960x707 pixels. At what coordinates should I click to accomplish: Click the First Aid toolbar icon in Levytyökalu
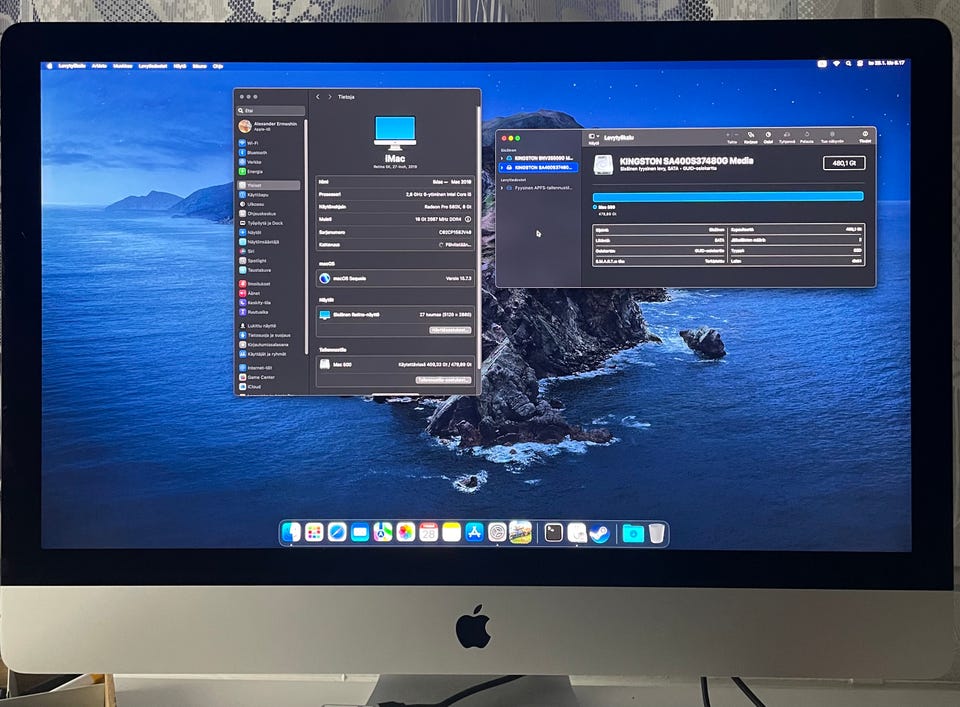point(751,137)
